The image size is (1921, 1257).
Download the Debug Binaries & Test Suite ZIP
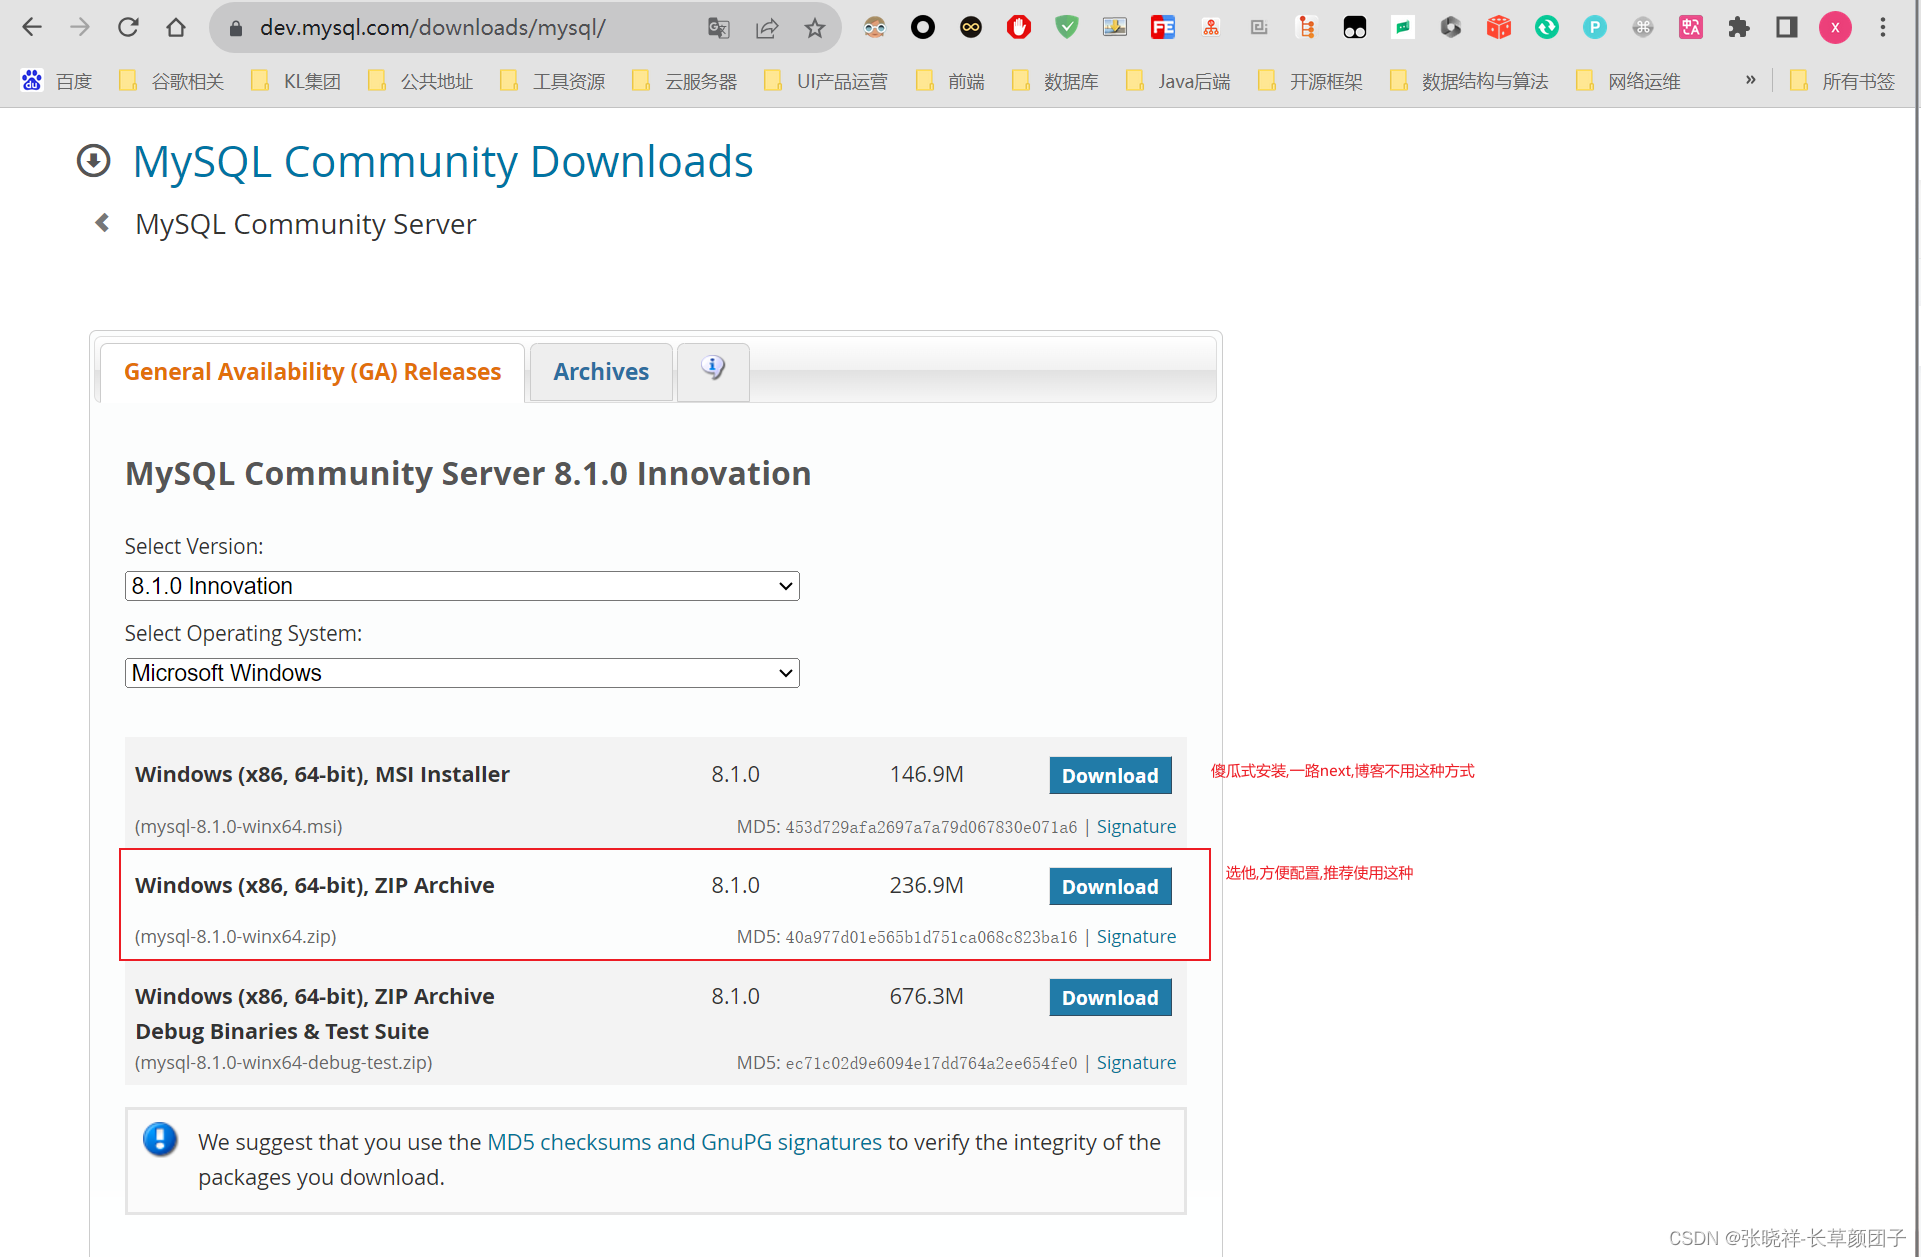1110,998
